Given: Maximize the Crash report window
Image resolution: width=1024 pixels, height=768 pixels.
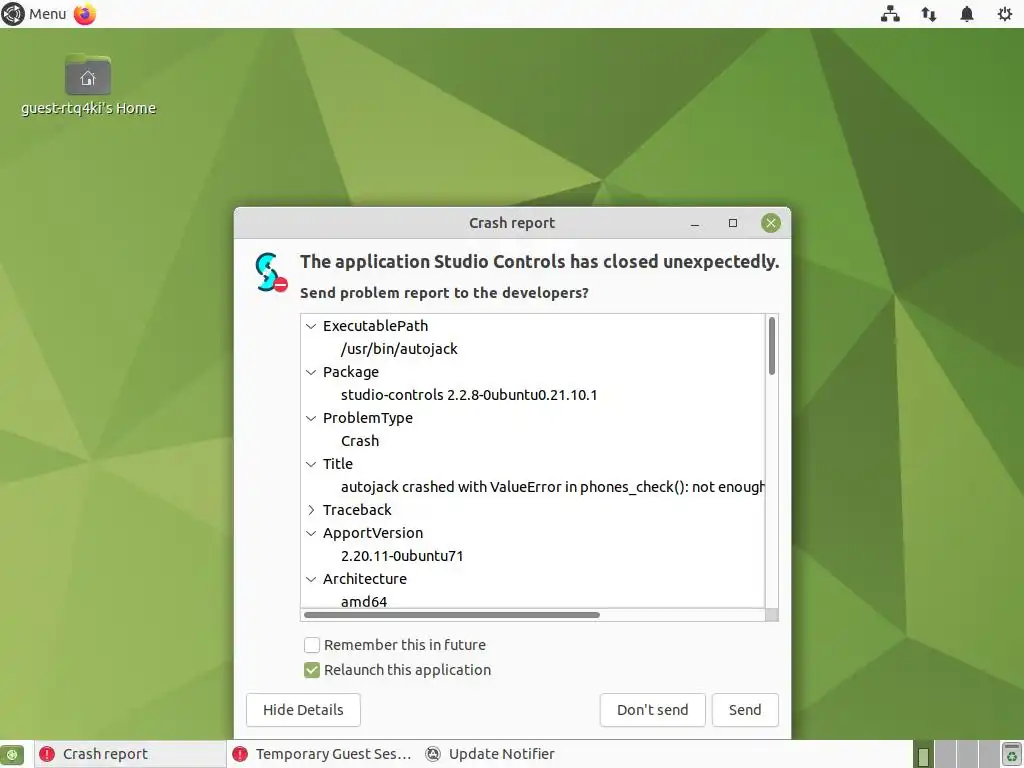Looking at the screenshot, I should (733, 223).
